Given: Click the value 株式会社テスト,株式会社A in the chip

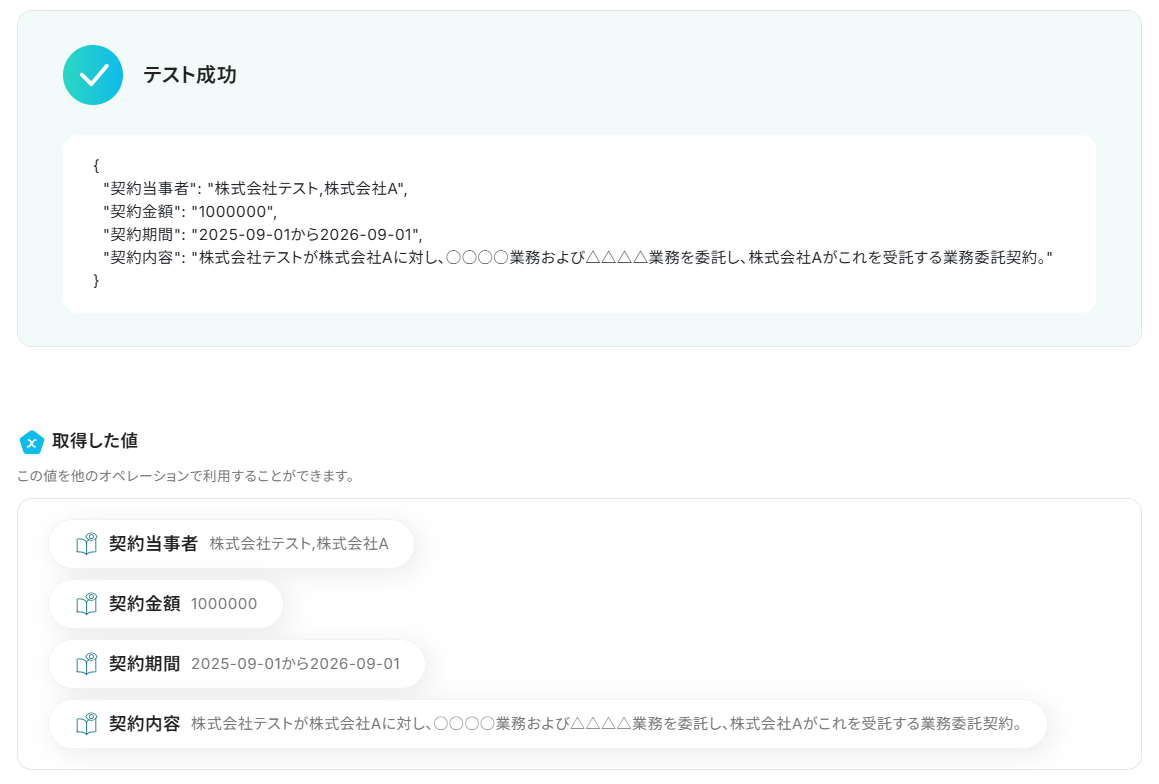Looking at the screenshot, I should pyautogui.click(x=299, y=544).
